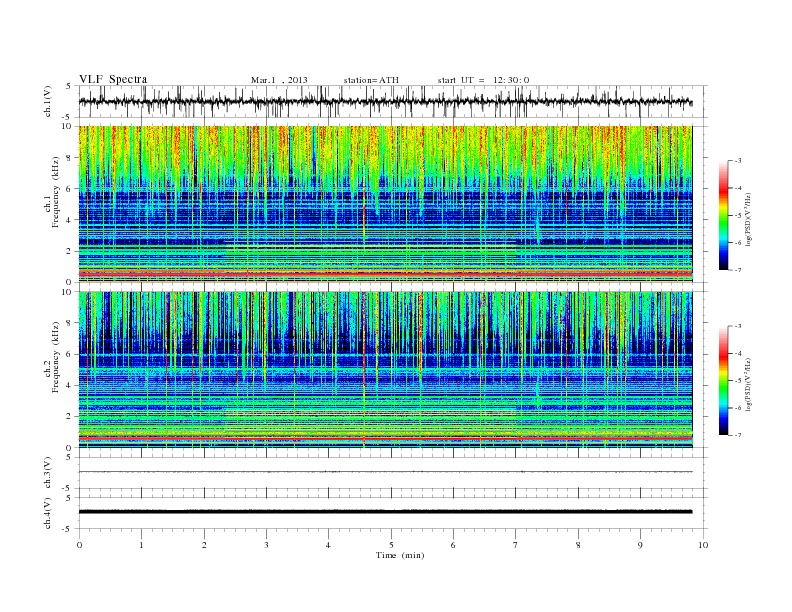Click the "ch.4(V)" axis label

[x=48, y=513]
